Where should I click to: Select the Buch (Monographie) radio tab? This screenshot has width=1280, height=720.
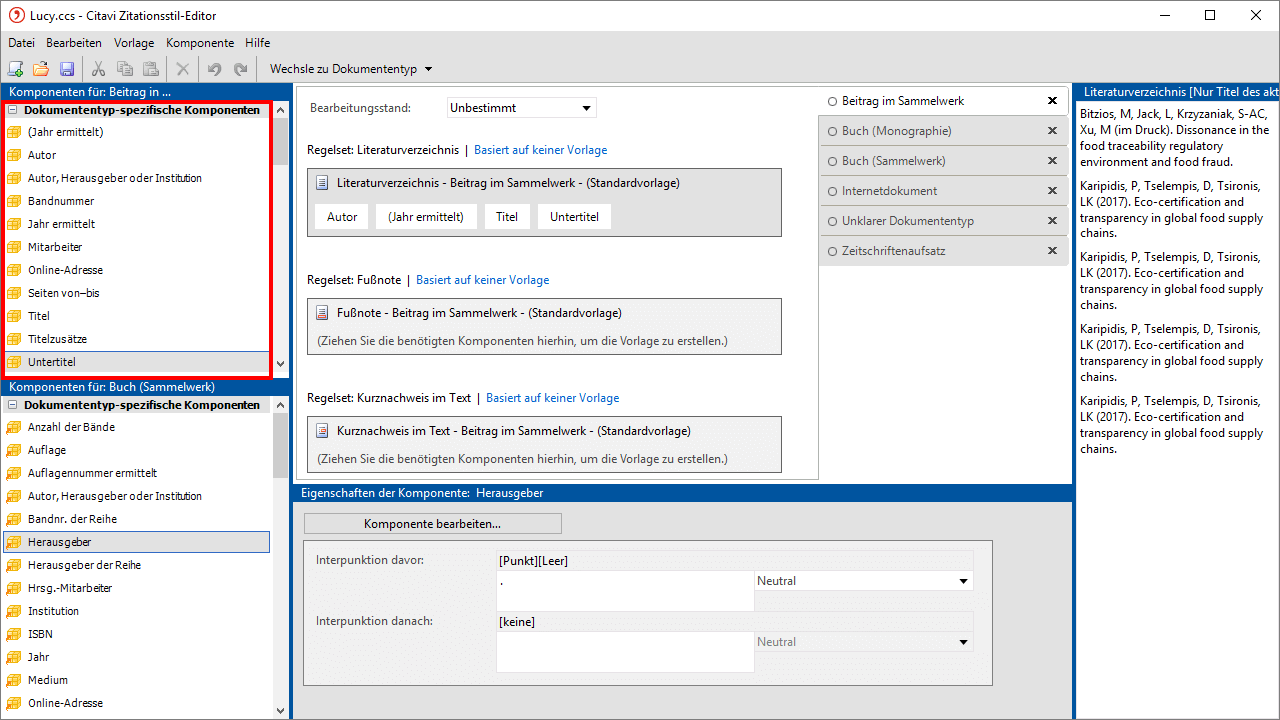896,131
